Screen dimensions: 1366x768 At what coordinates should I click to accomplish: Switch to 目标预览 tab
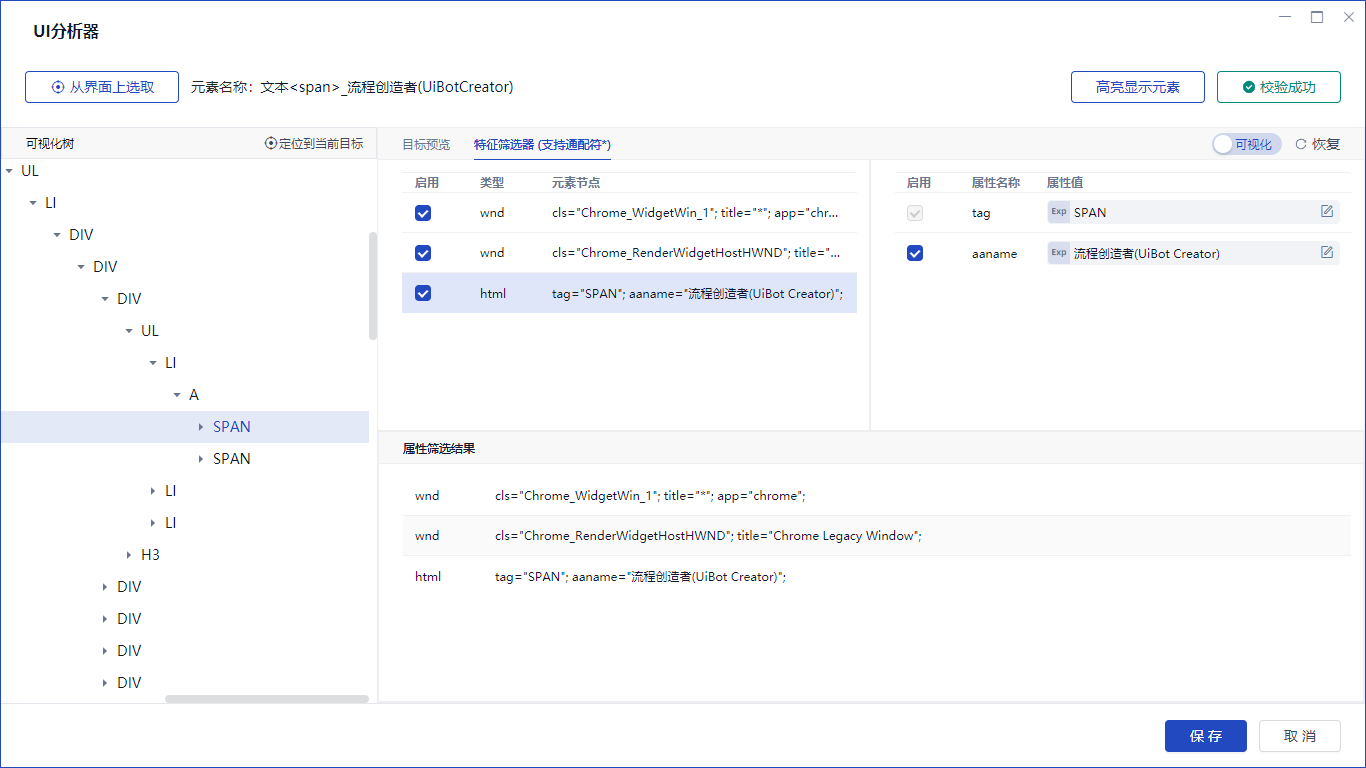click(426, 144)
